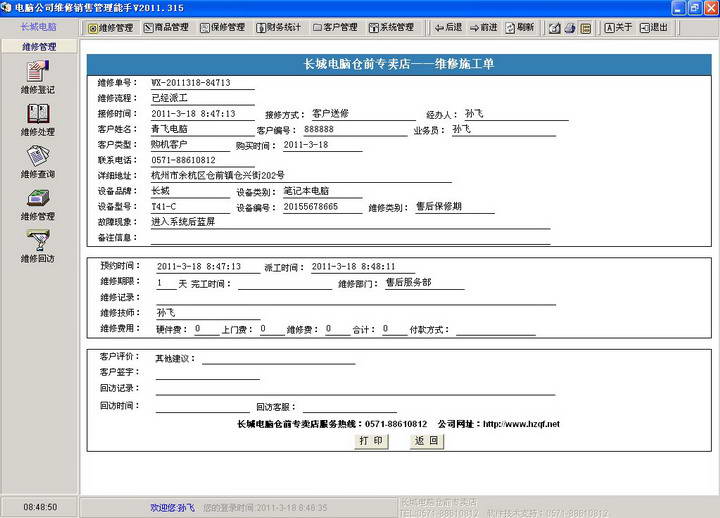Click 退出 (exit) in the toolbar

[654, 28]
